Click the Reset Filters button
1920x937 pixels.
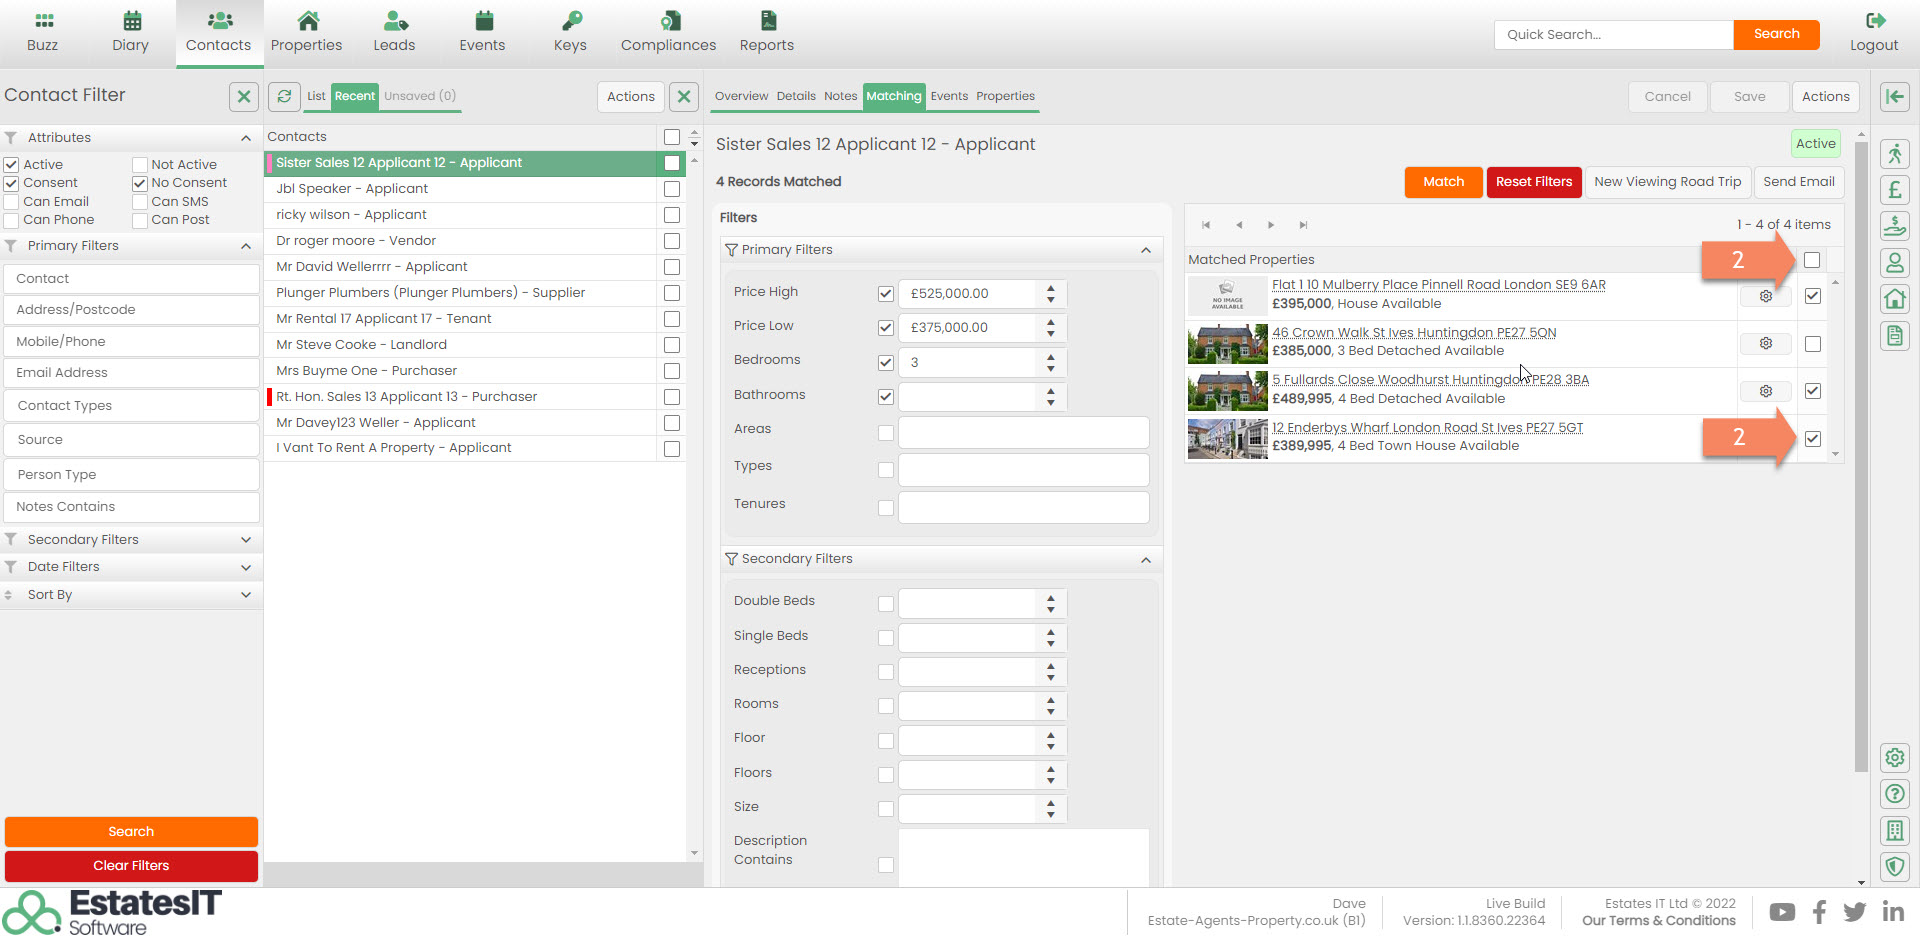pos(1533,182)
